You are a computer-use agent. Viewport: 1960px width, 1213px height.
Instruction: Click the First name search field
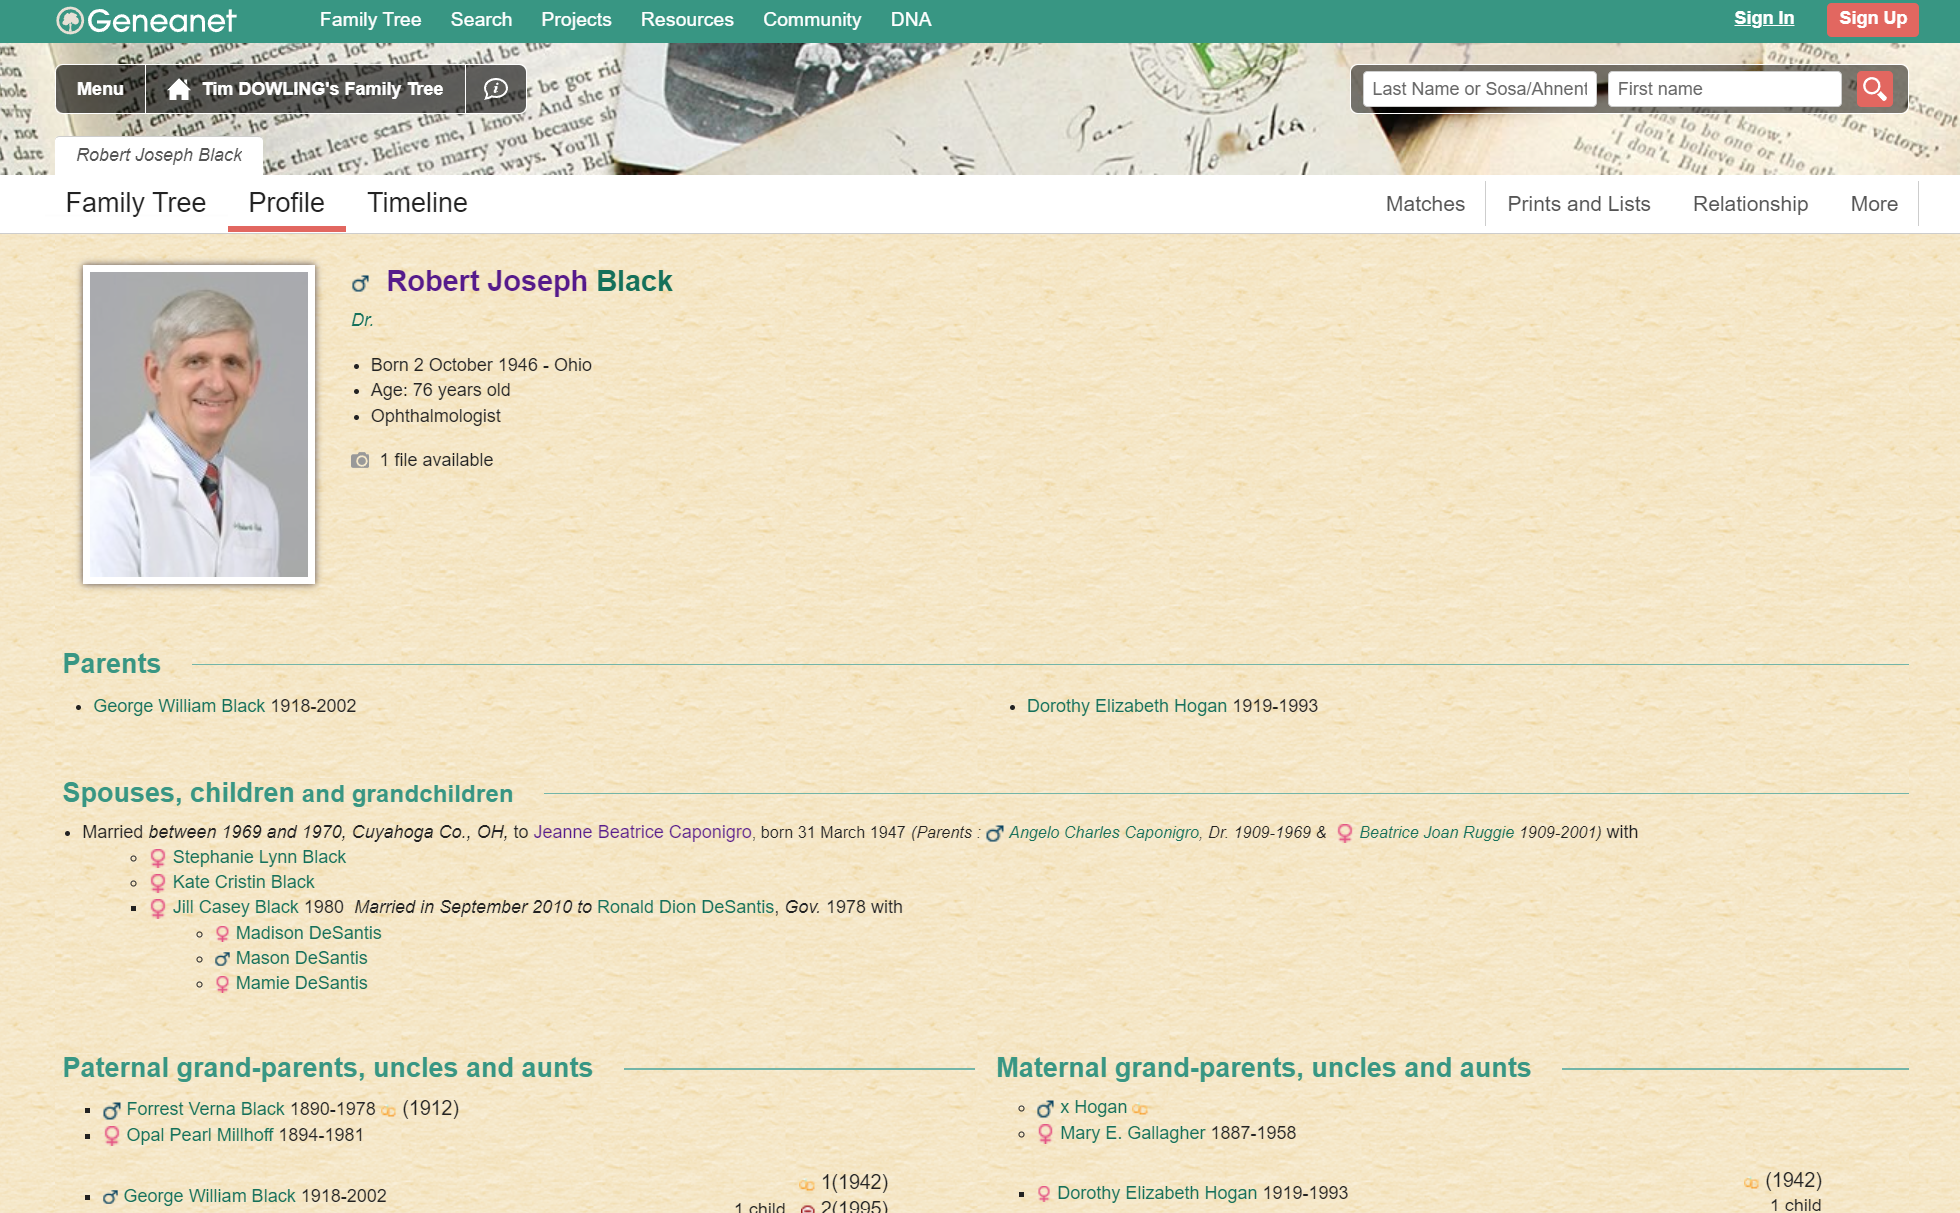coord(1724,89)
